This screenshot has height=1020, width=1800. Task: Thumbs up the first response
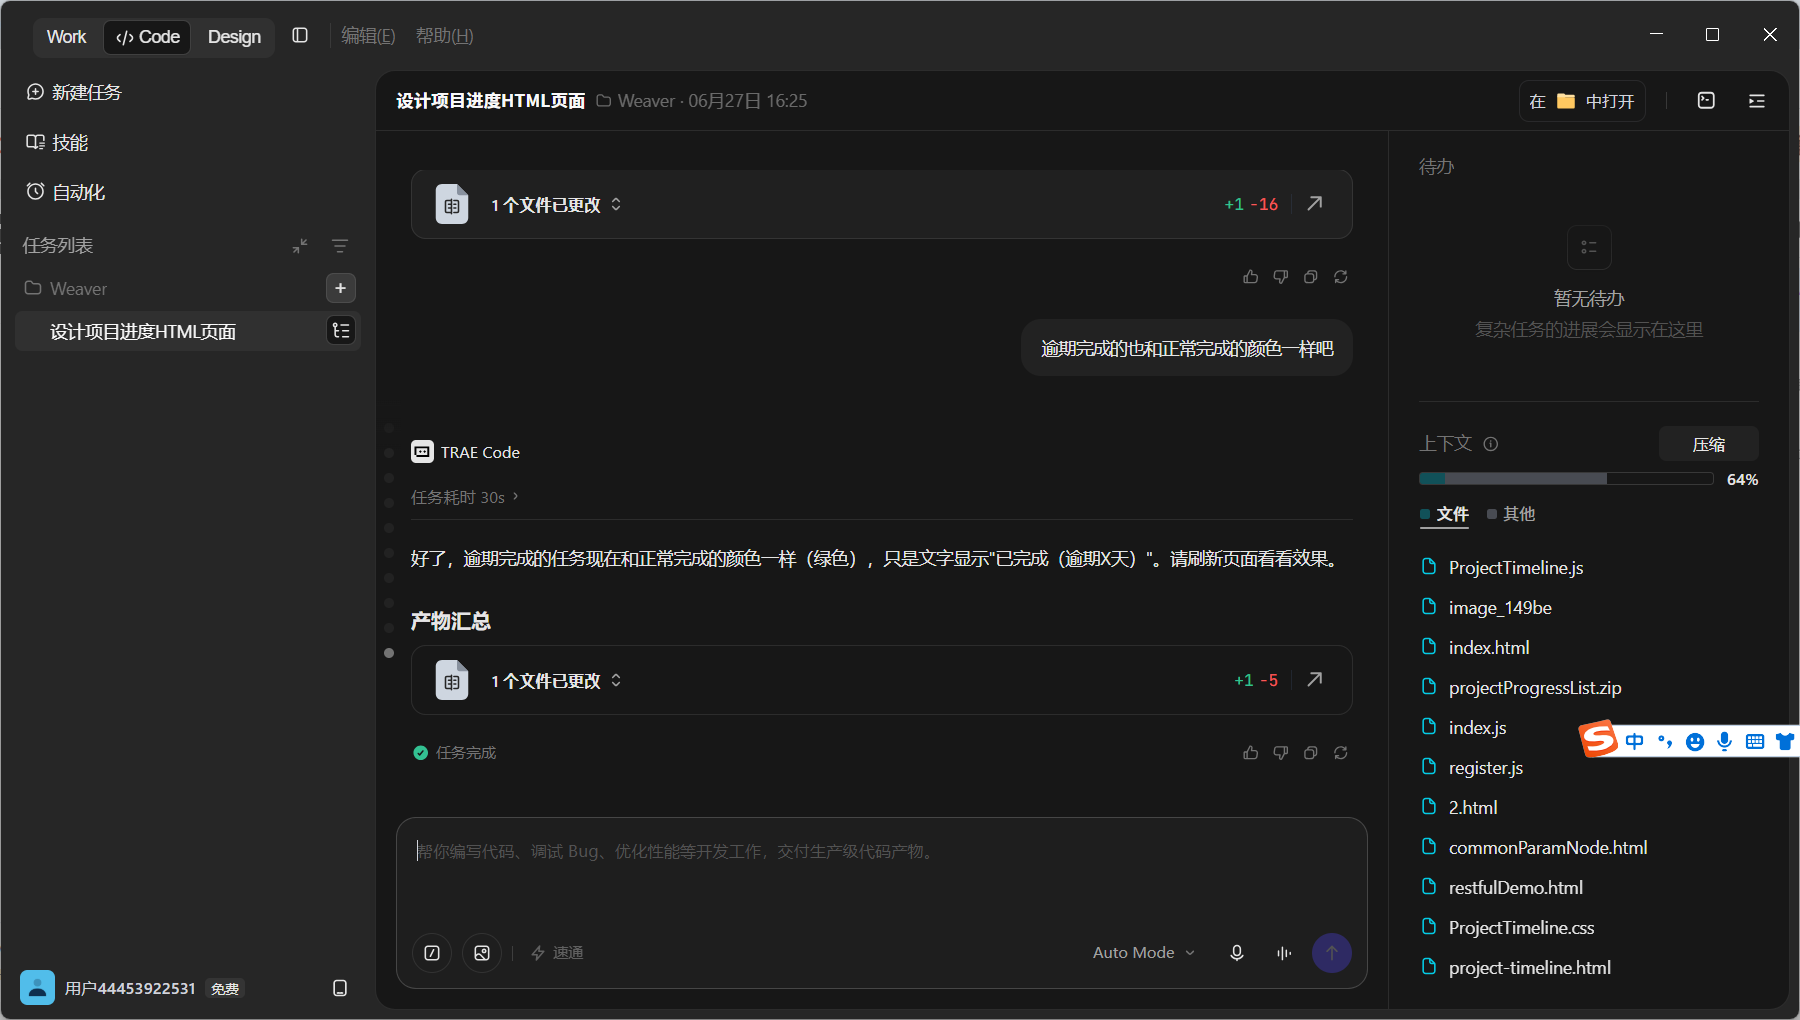click(x=1250, y=277)
